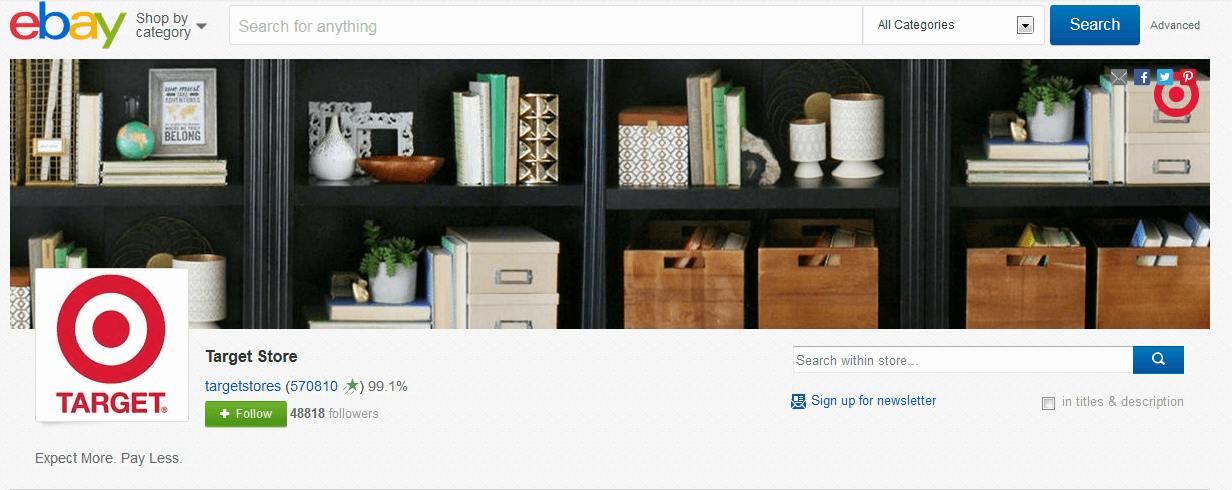This screenshot has width=1232, height=490.
Task: Follow the Target Store
Action: 246,414
